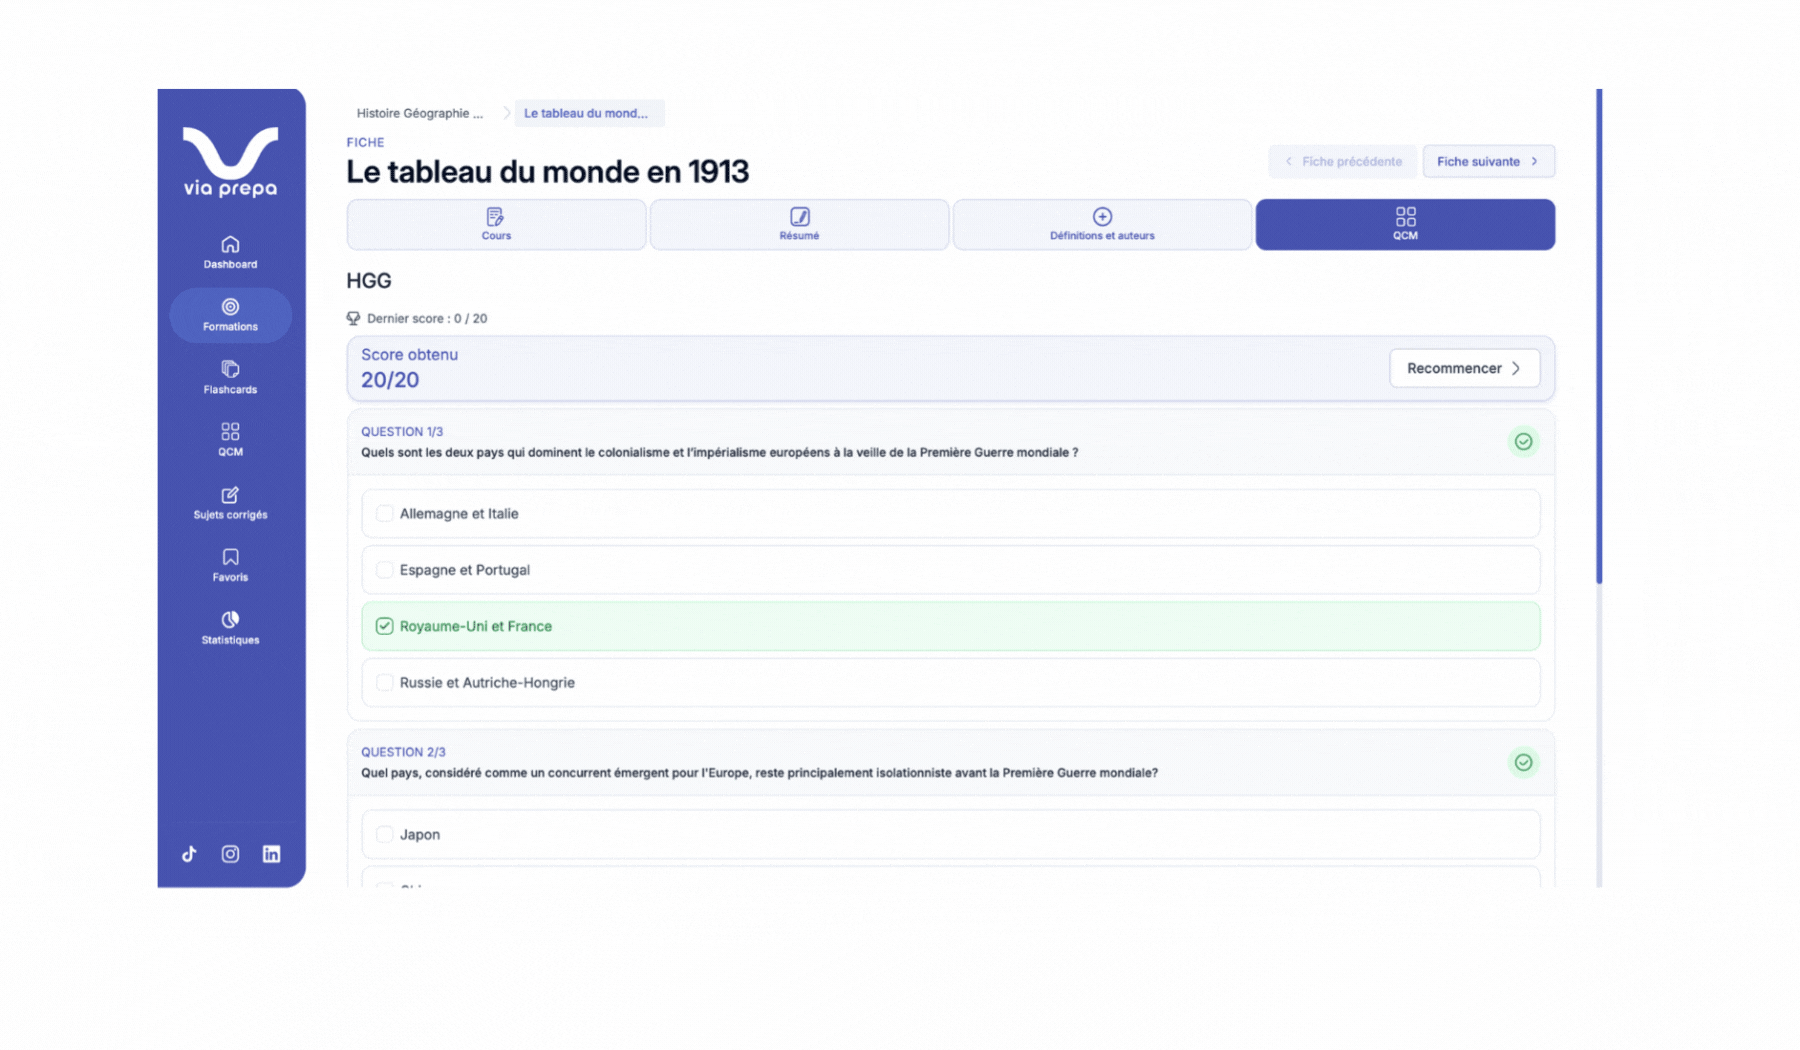Open the Définitions et auteurs tab
Image resolution: width=1800 pixels, height=1050 pixels.
coord(1101,225)
